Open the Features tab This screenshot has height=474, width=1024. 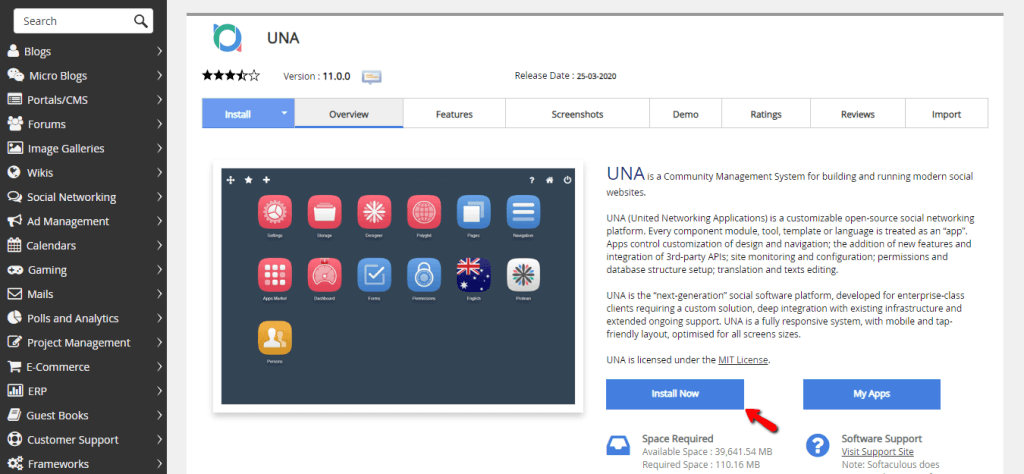coord(454,114)
